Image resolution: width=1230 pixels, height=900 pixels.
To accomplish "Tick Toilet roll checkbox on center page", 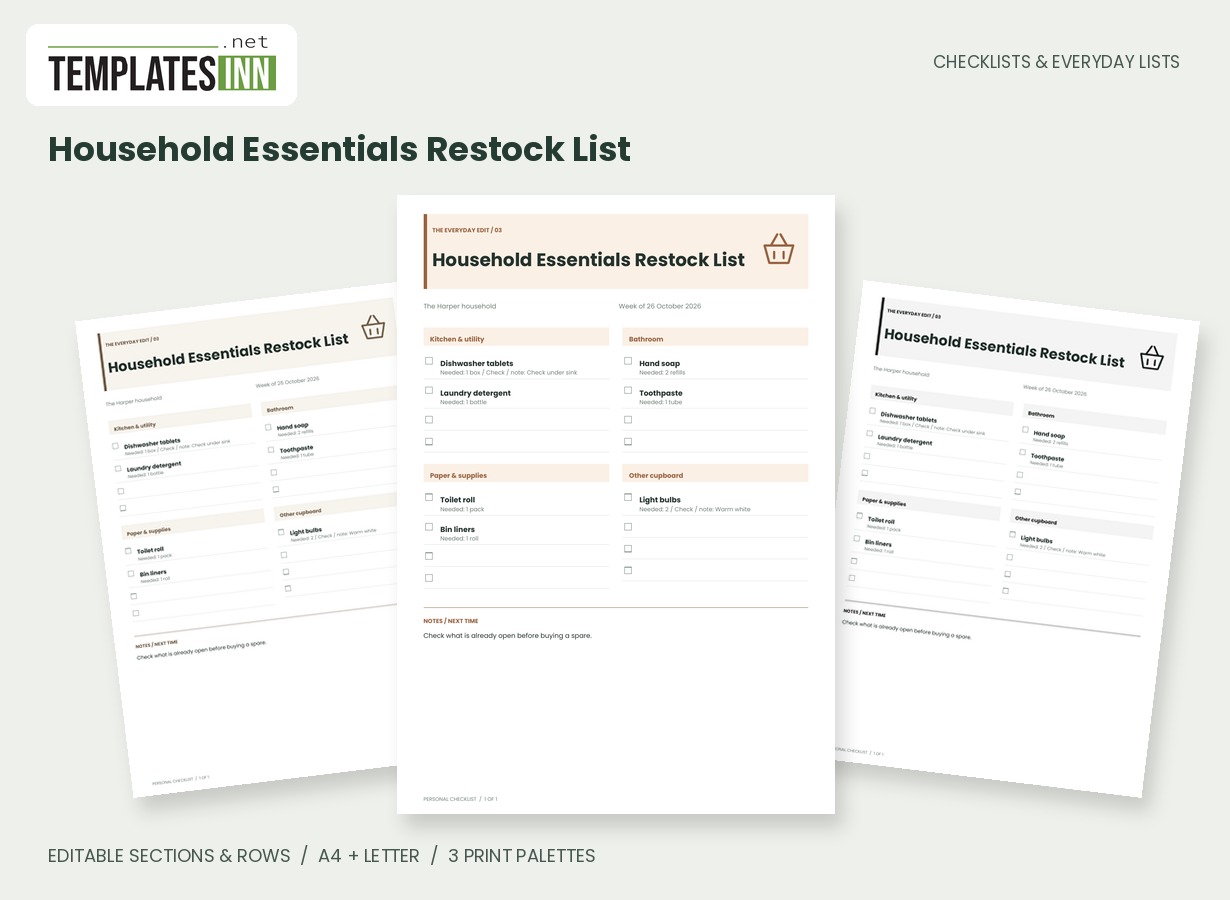I will [x=429, y=497].
